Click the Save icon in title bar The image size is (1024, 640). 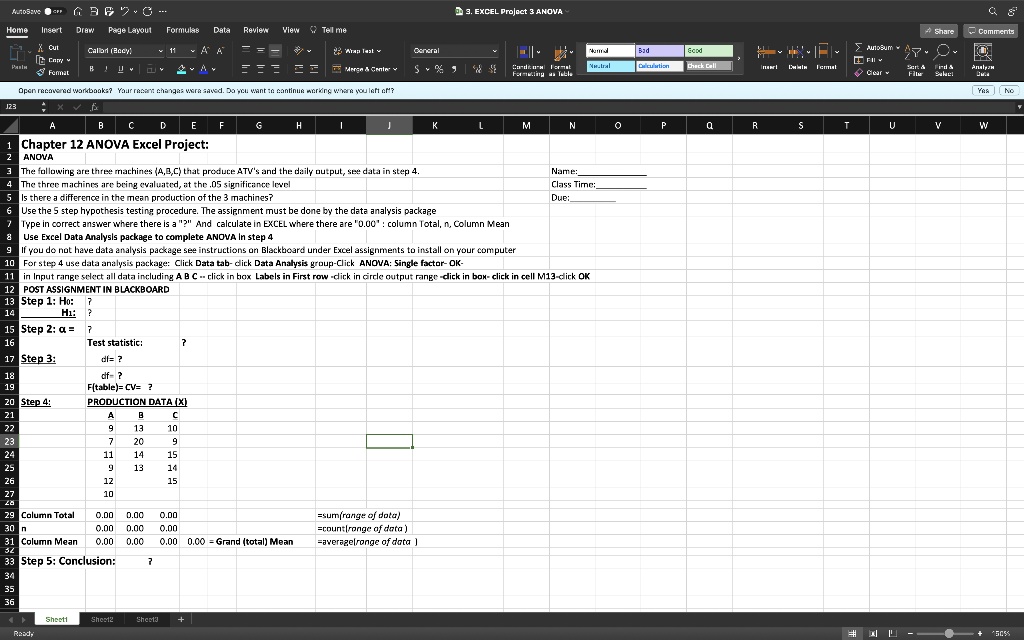point(94,11)
